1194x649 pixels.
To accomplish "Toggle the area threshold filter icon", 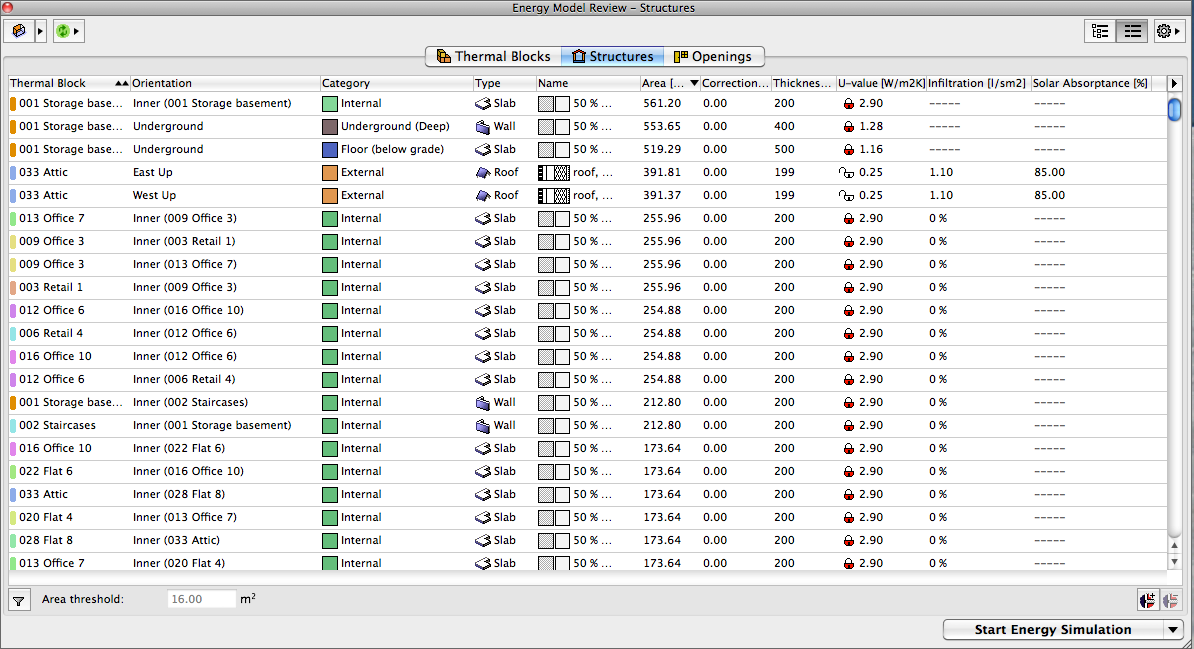I will click(x=19, y=600).
